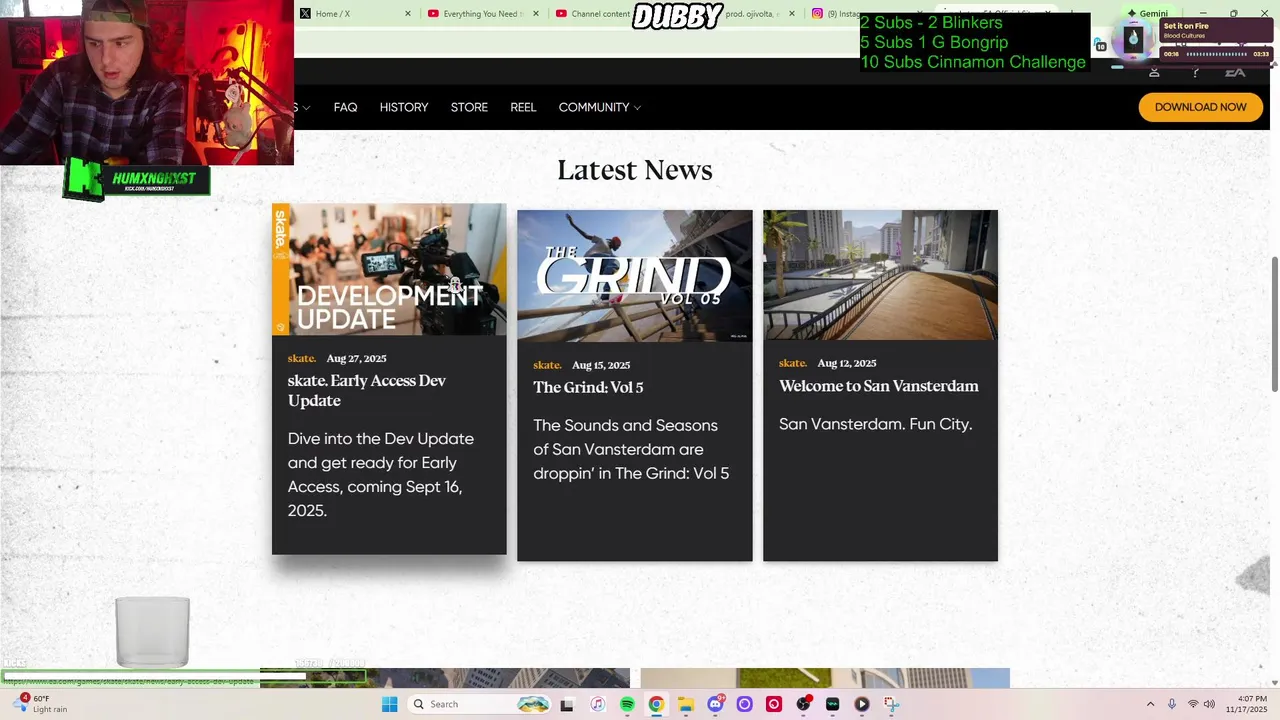Open Snipping Tool from the taskbar
The image size is (1280, 720).
[x=891, y=704]
